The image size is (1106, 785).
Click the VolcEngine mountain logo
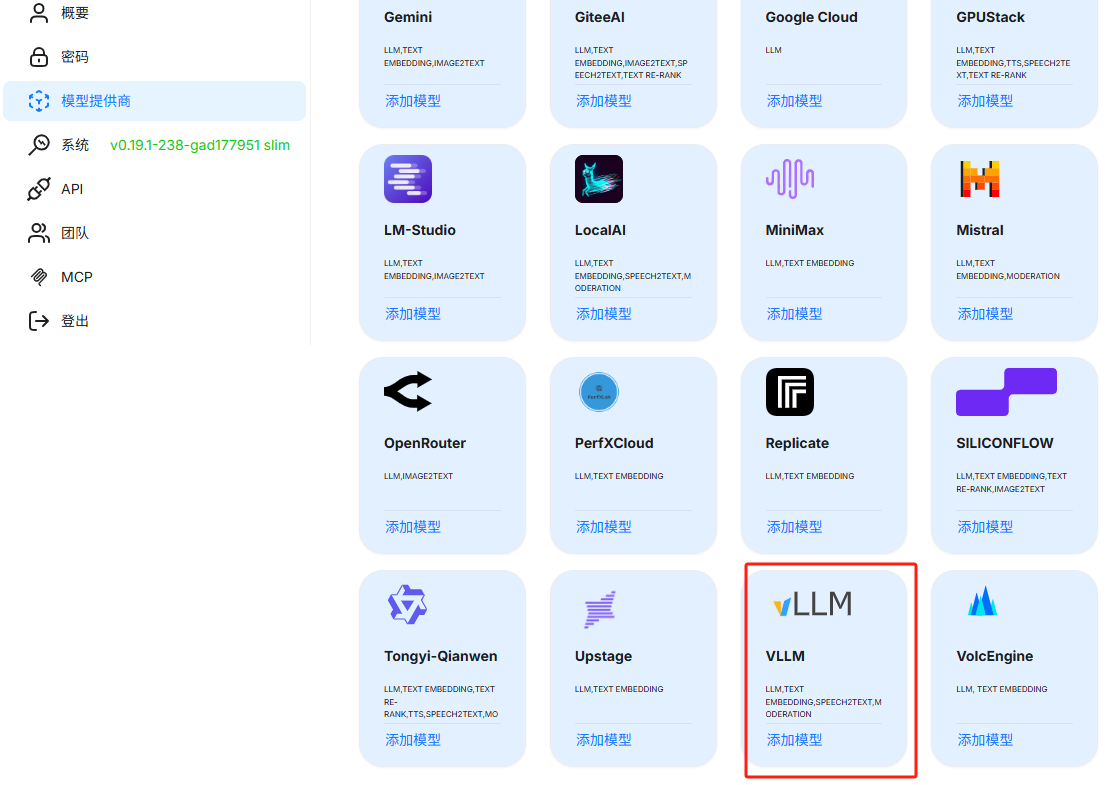click(983, 601)
